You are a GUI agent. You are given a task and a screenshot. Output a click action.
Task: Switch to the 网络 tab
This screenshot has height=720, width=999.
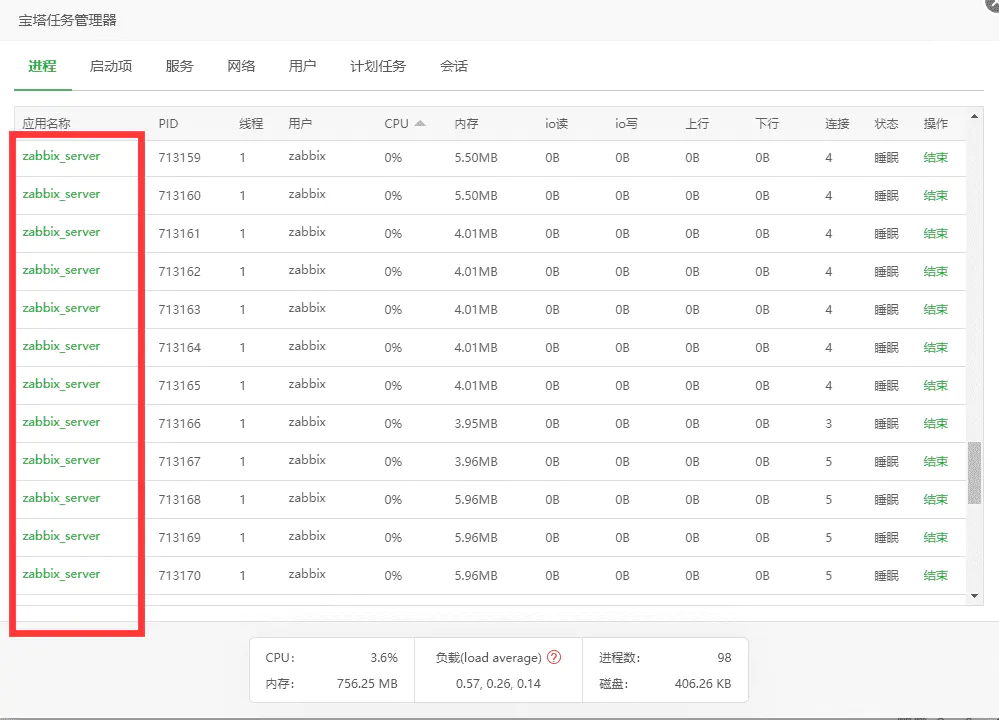point(241,66)
